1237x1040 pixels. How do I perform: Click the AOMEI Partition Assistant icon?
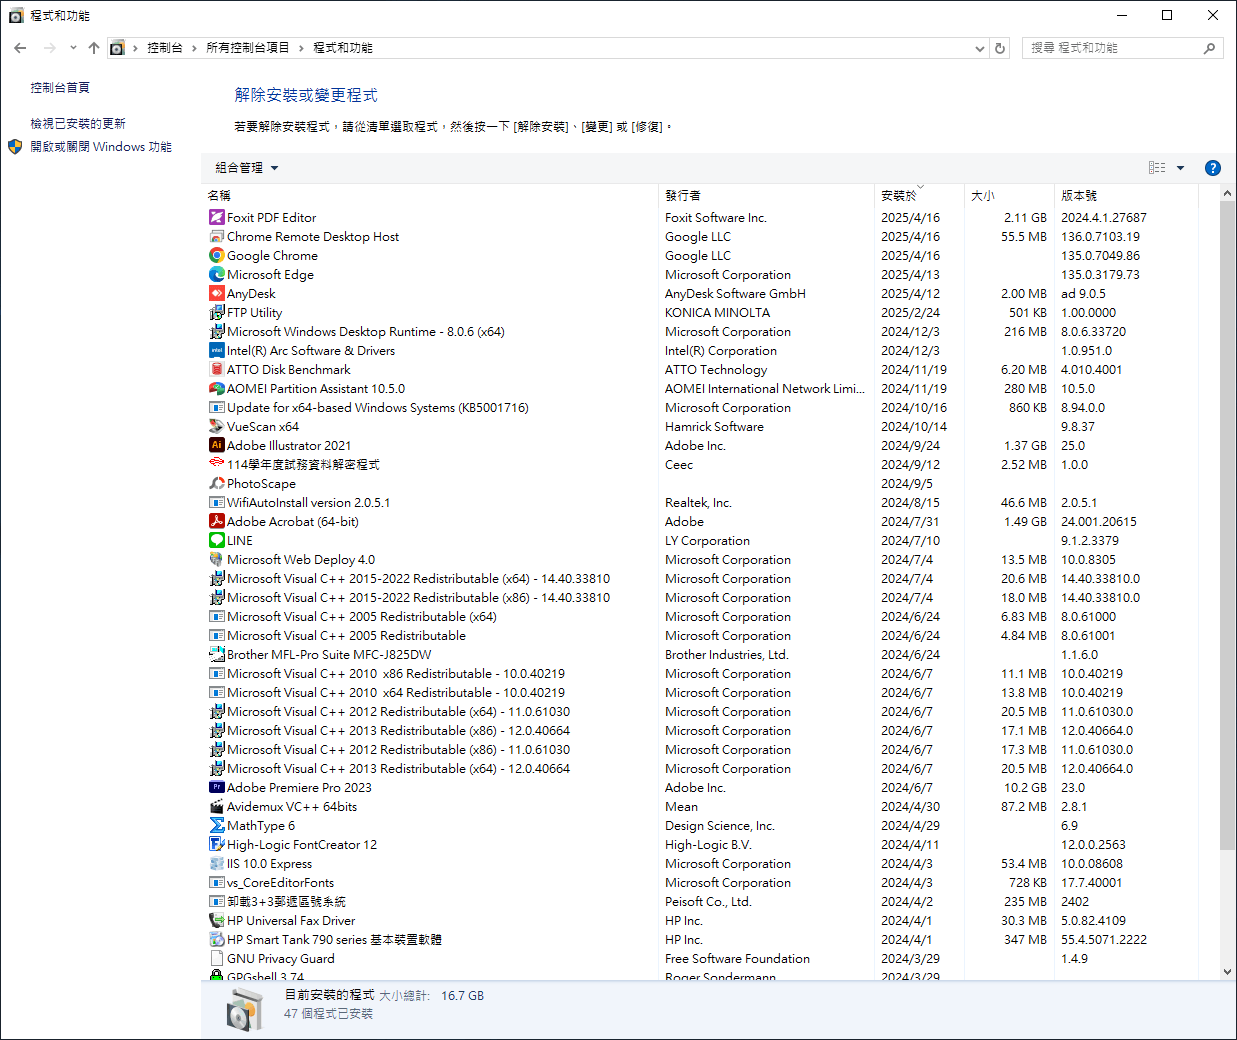coord(217,388)
